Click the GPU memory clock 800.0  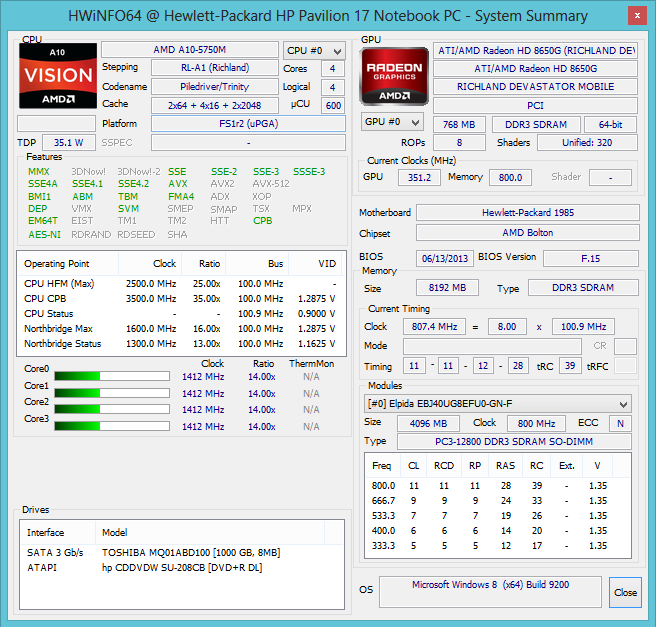[x=510, y=177]
